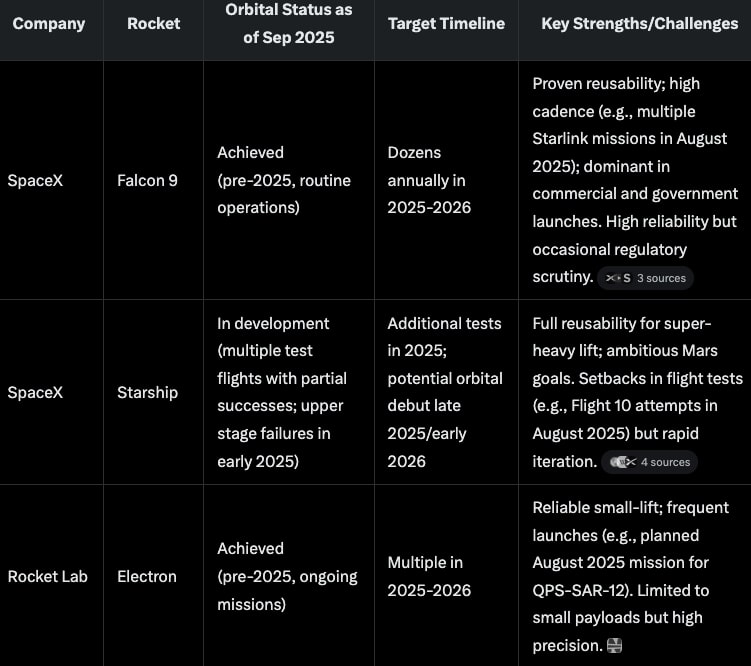The height and width of the screenshot is (666, 751).
Task: Select the Starship rocket cell
Action: pyautogui.click(x=147, y=392)
